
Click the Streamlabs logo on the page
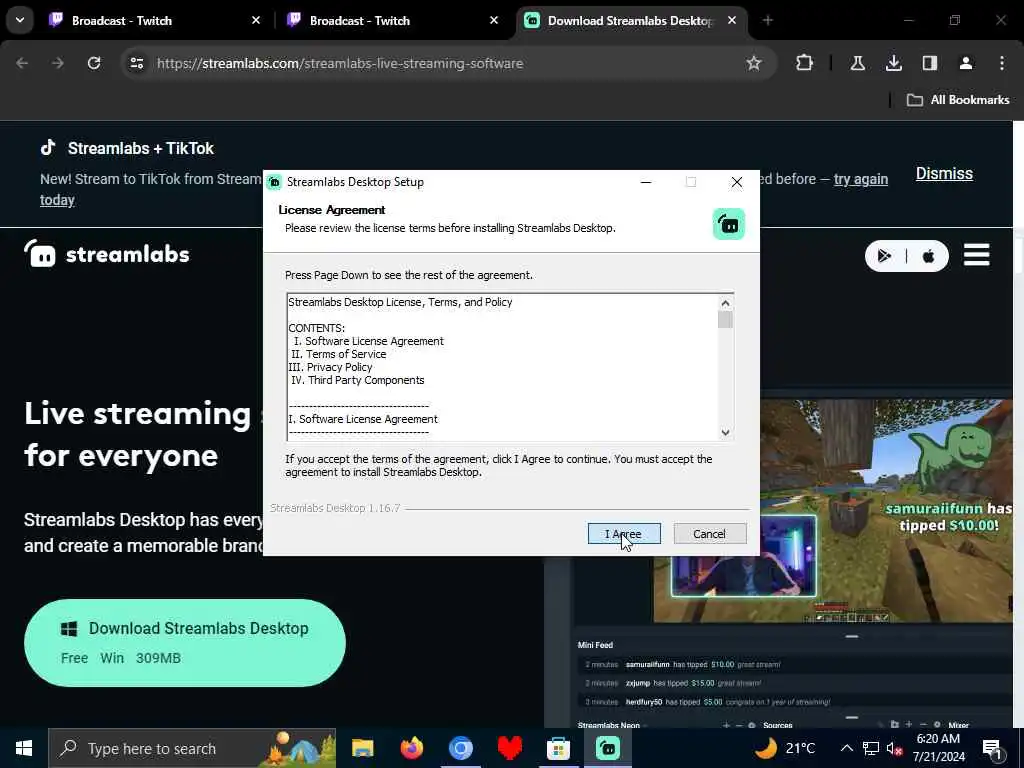click(x=107, y=254)
